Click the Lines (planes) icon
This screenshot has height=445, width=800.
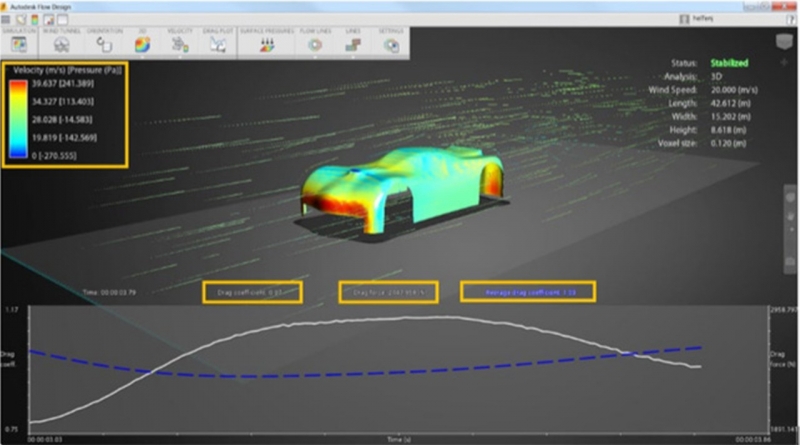click(x=352, y=44)
